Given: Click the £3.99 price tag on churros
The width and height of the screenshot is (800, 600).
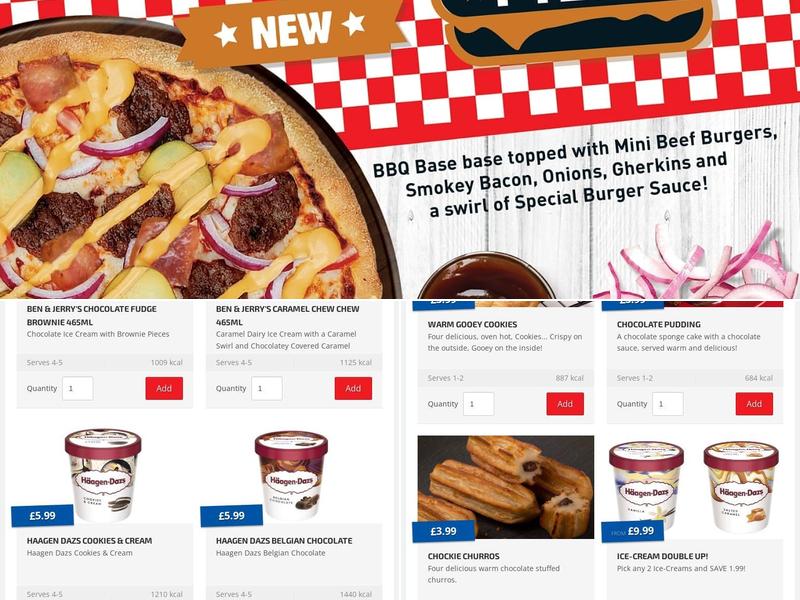Looking at the screenshot, I should tap(443, 531).
